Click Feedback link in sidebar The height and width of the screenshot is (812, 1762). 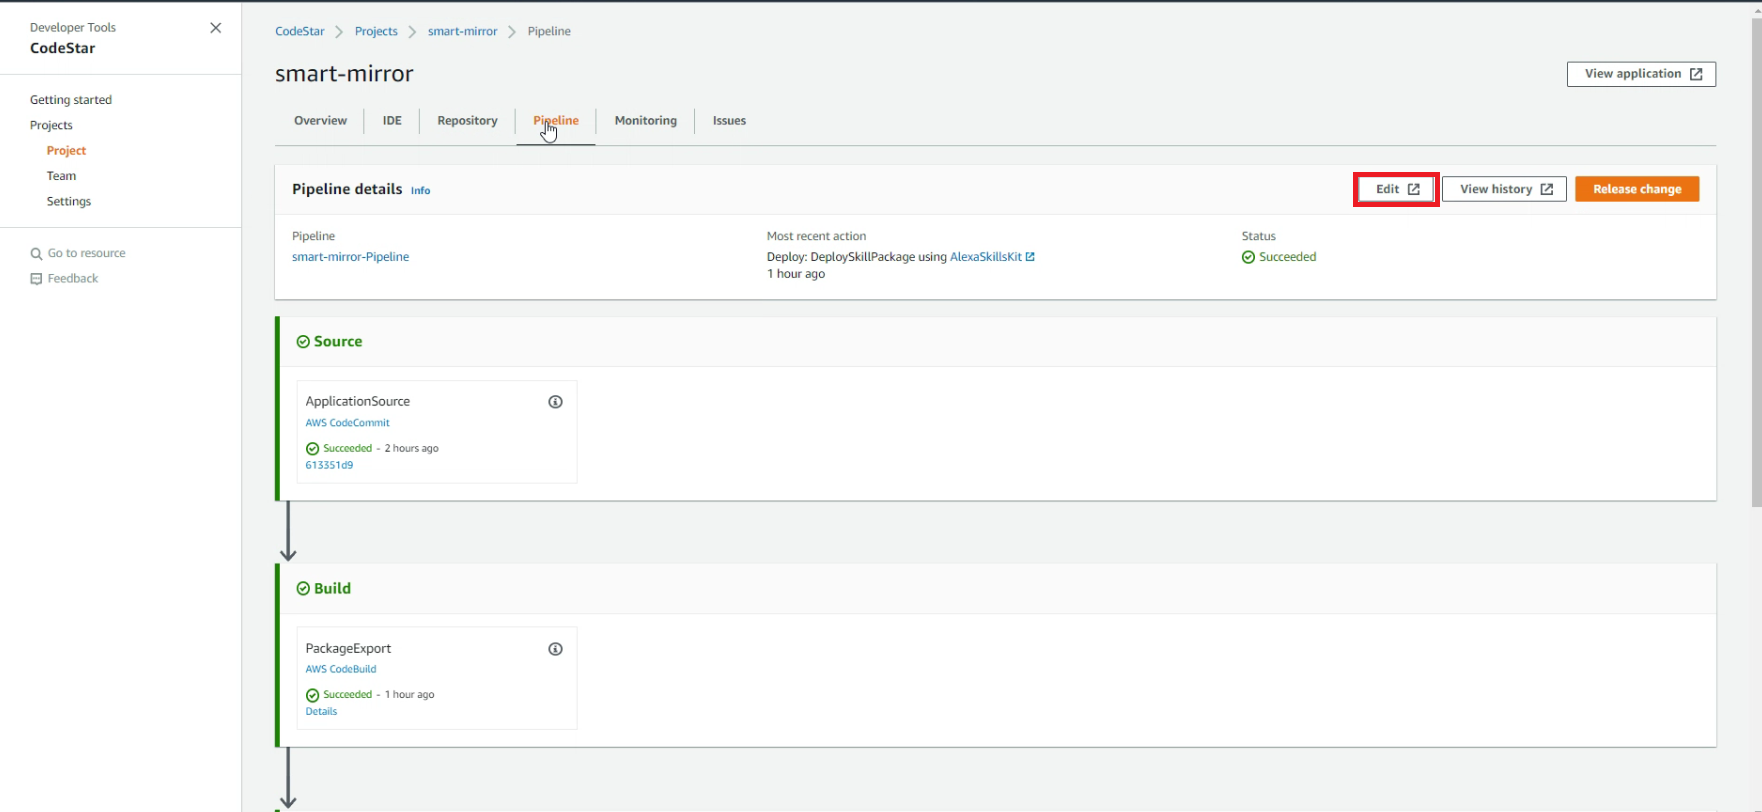pyautogui.click(x=73, y=279)
